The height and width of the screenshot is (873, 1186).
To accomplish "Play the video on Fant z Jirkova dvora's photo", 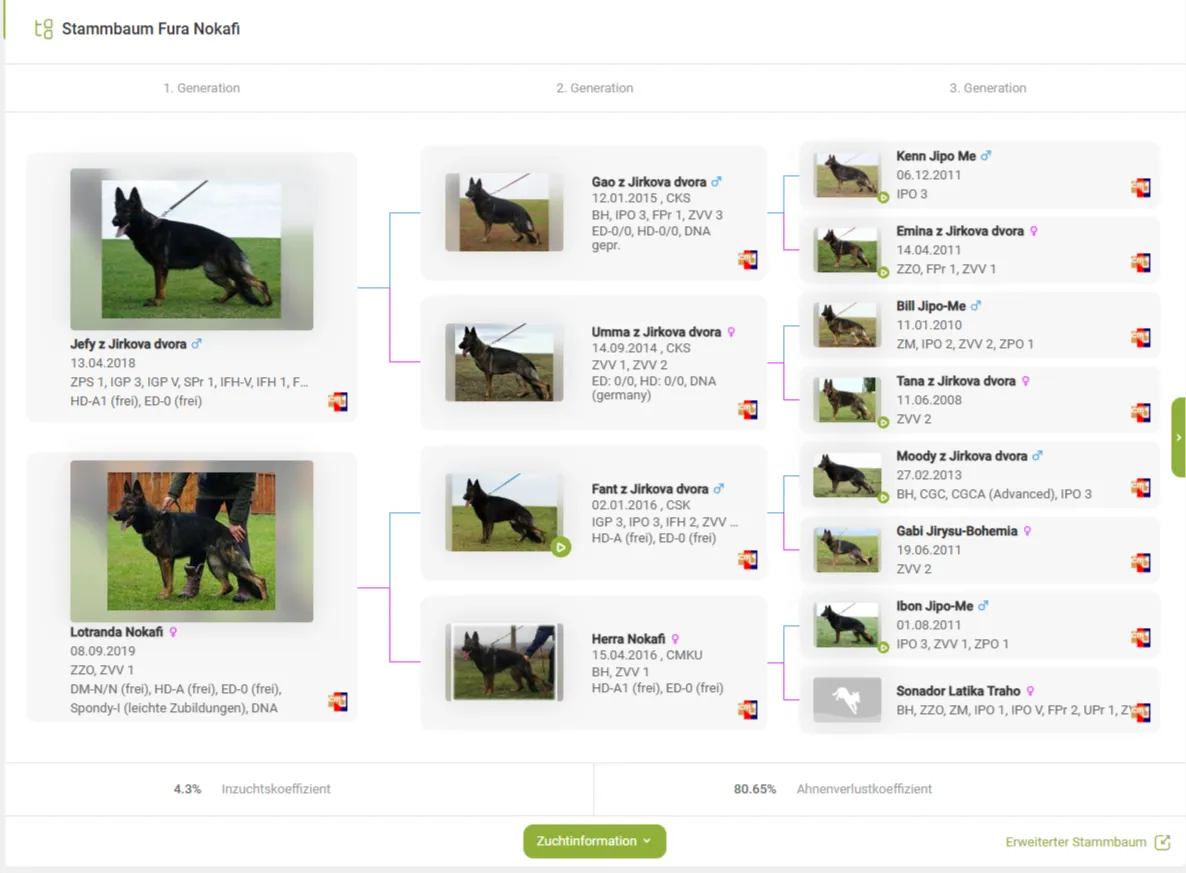I will (561, 547).
